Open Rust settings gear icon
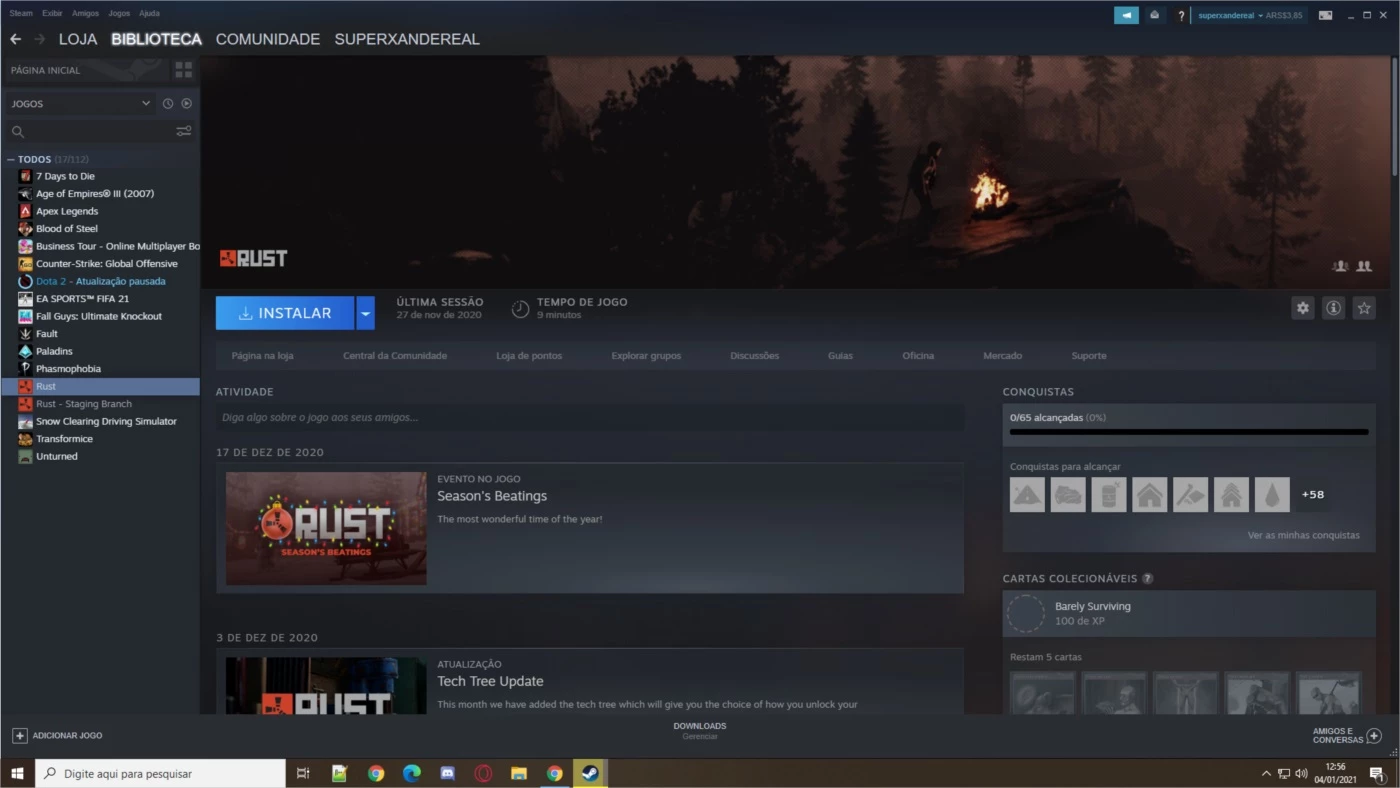Viewport: 1400px width, 788px height. click(x=1302, y=308)
